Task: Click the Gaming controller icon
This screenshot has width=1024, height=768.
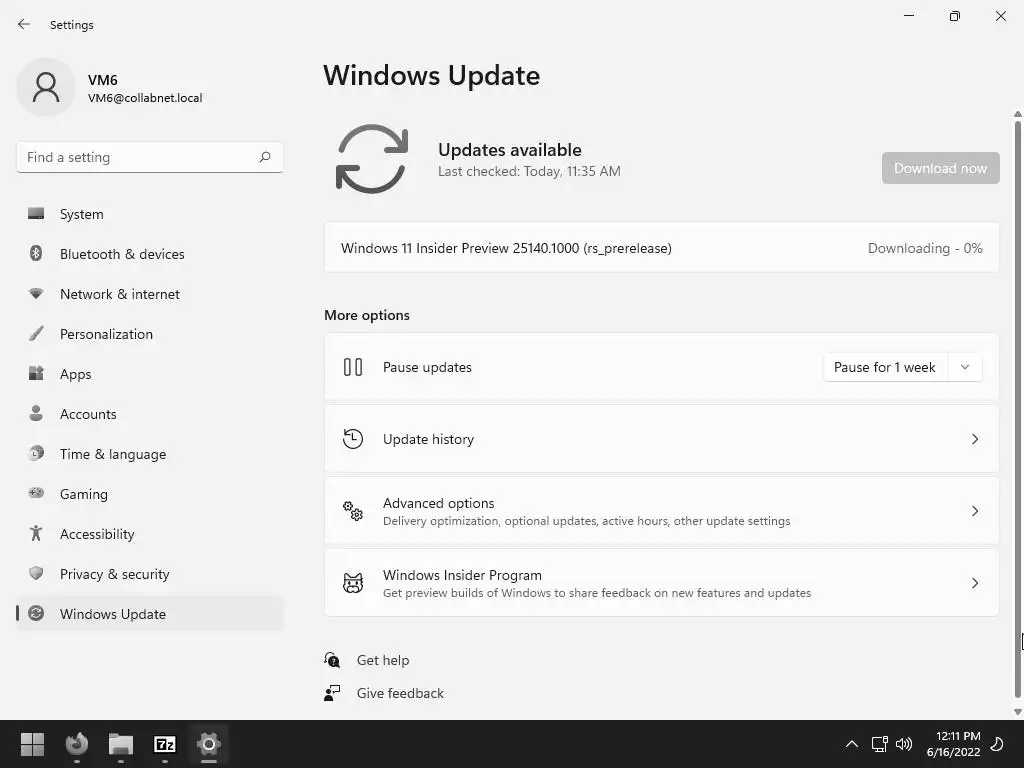Action: coord(36,493)
